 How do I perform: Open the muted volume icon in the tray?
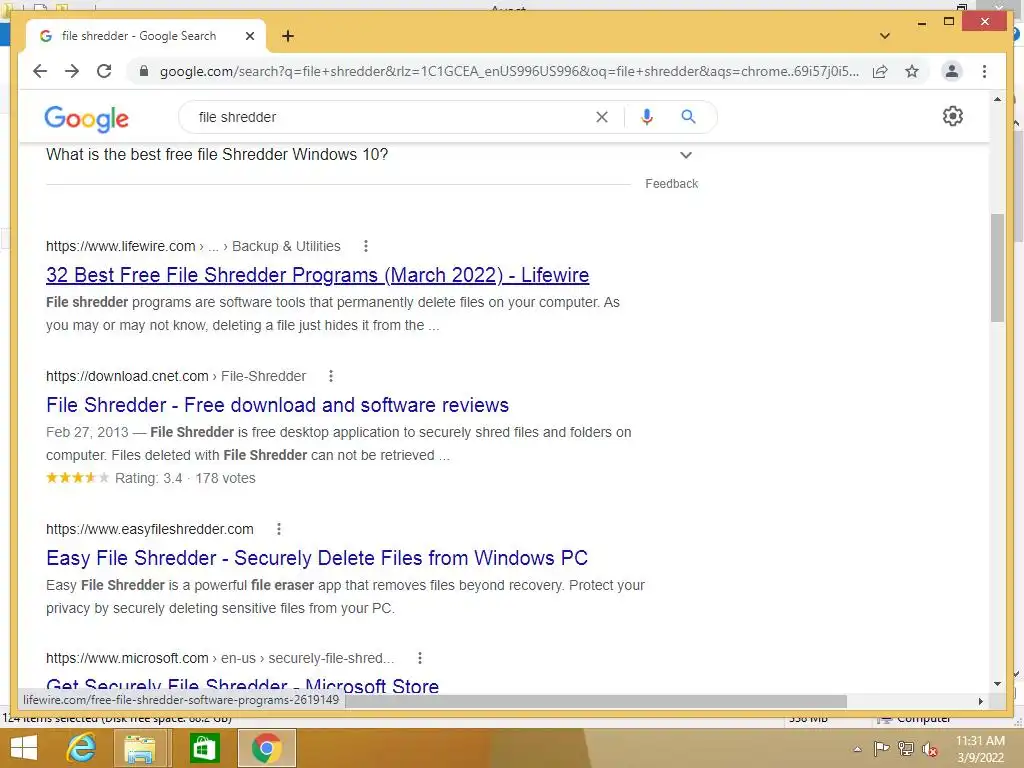930,749
